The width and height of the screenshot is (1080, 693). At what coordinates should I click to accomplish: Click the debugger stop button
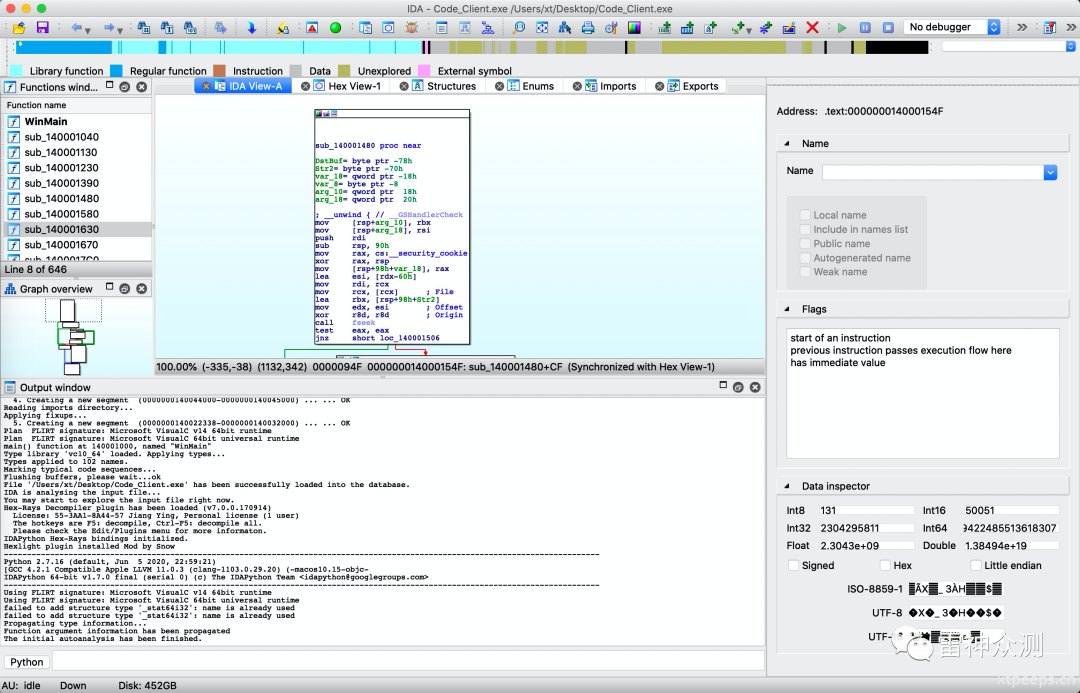click(x=889, y=28)
